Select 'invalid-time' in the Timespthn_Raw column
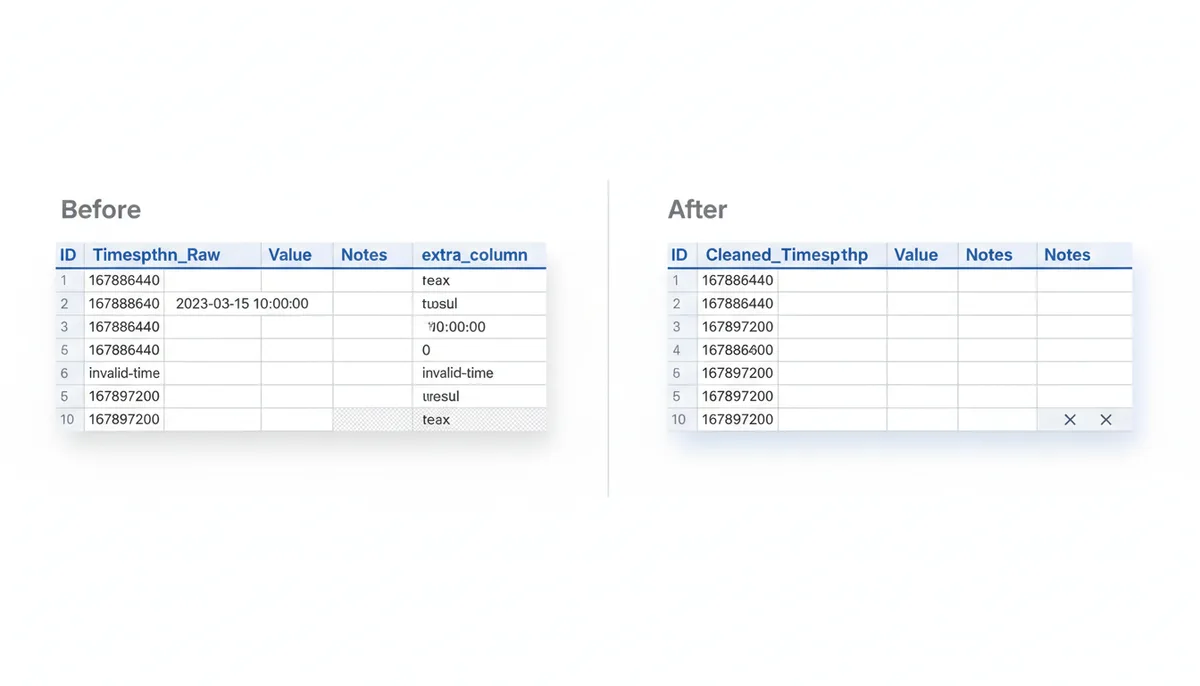1200x686 pixels. point(124,373)
